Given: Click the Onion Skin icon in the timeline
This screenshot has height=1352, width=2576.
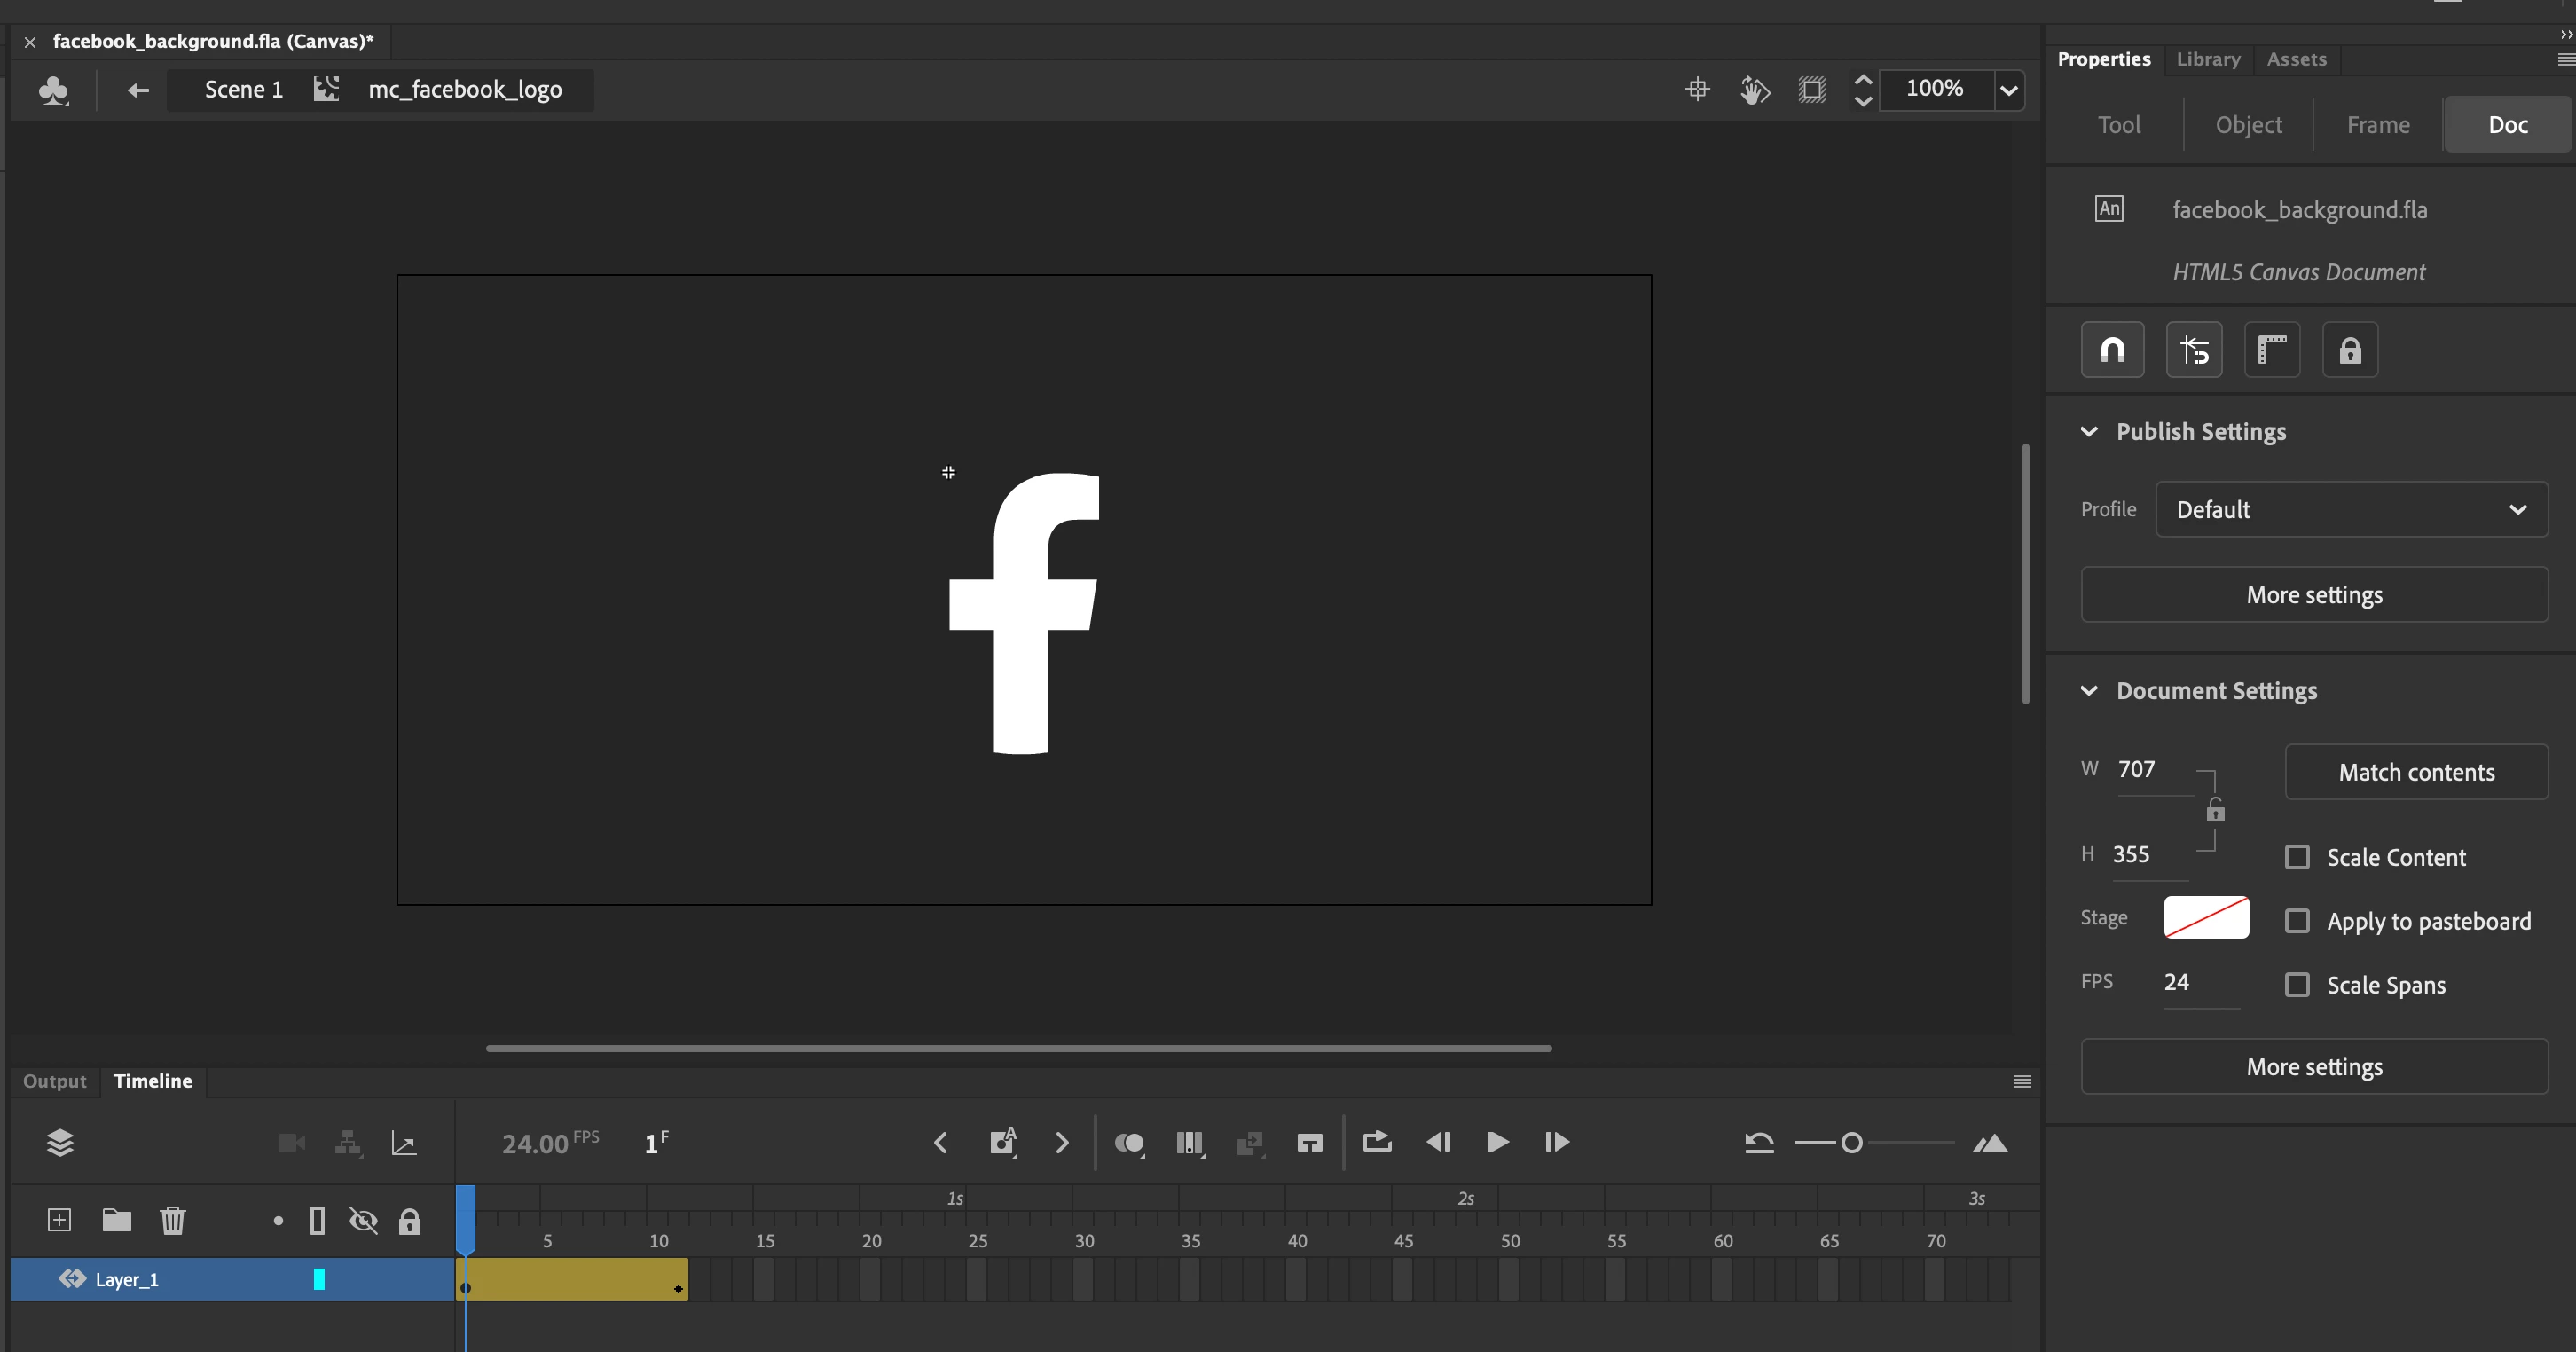Looking at the screenshot, I should [x=1129, y=1143].
